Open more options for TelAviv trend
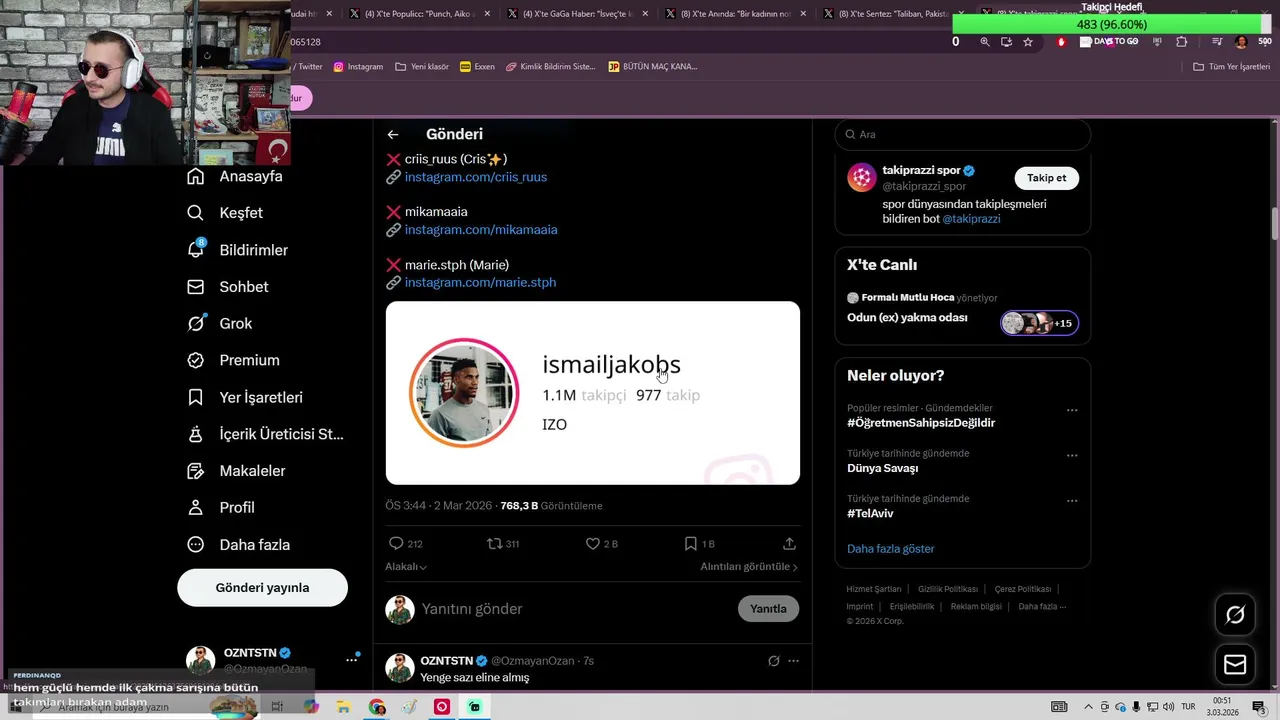The width and height of the screenshot is (1280, 720). (x=1072, y=500)
